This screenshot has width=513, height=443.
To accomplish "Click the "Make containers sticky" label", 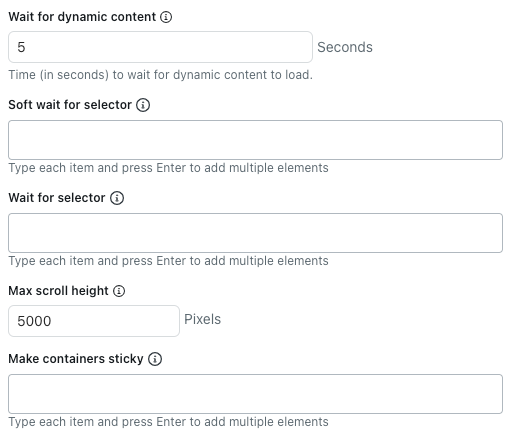I will [76, 359].
